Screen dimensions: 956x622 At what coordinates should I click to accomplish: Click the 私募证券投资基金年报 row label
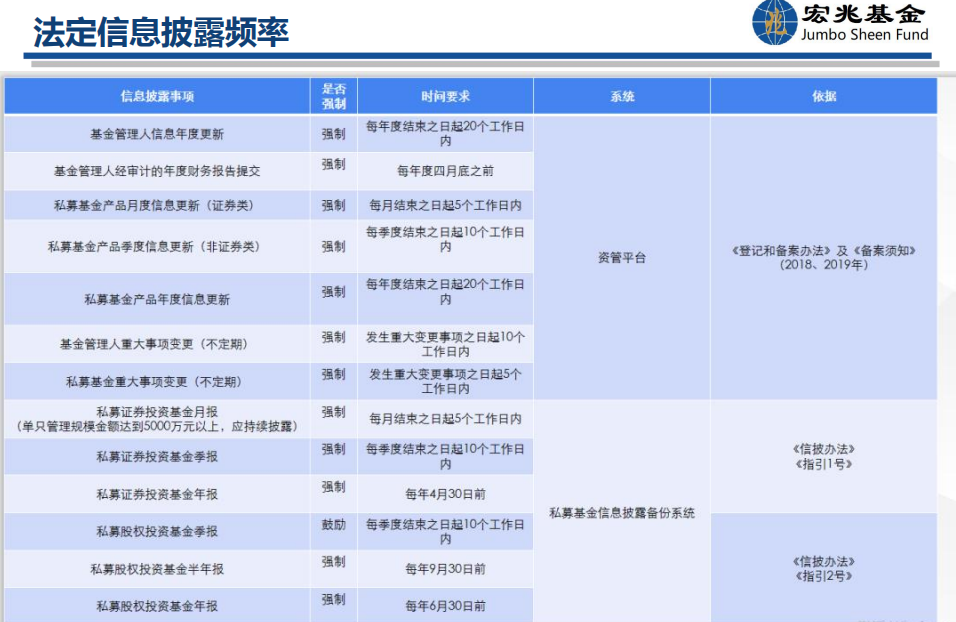click(x=157, y=494)
